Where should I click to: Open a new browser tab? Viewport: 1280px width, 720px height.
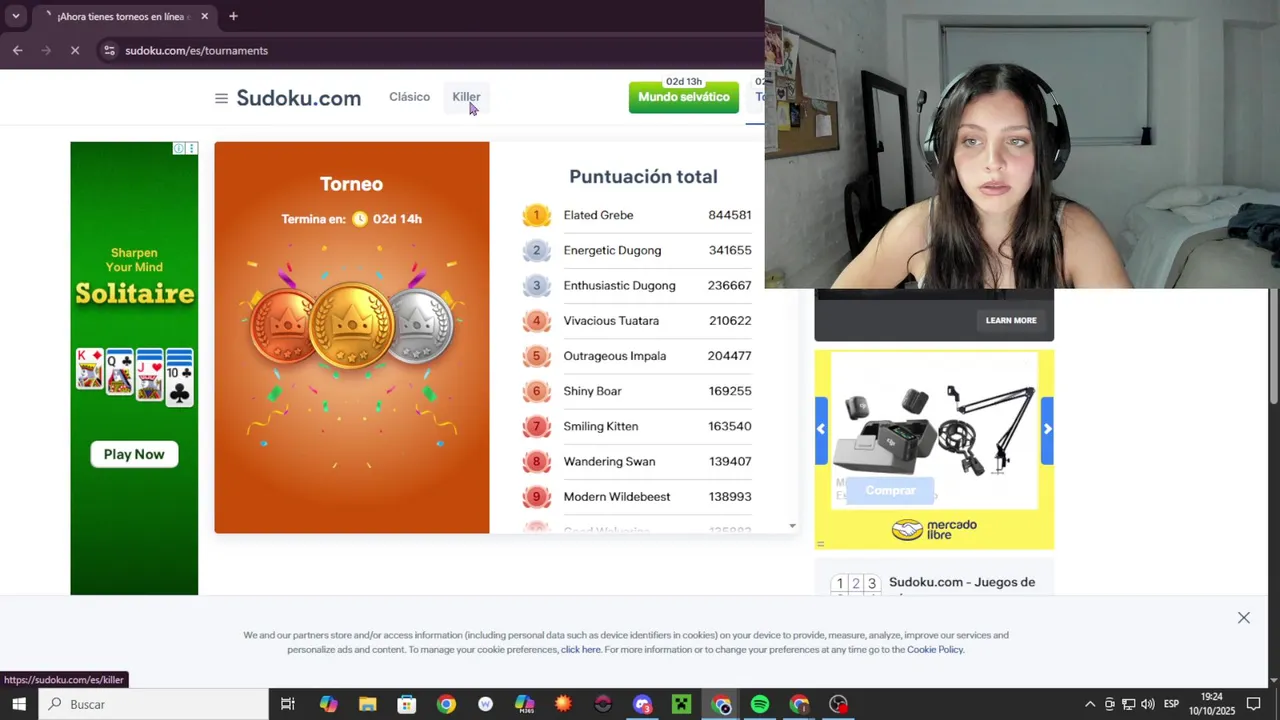pos(233,16)
